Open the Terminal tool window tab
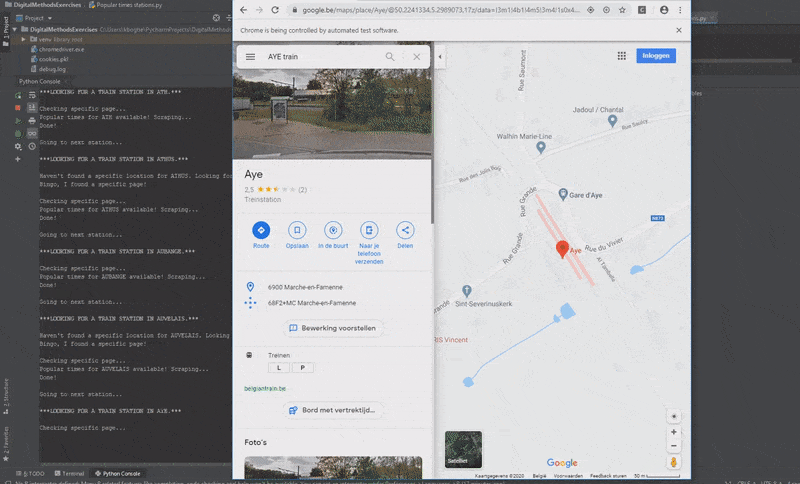The image size is (800, 484). [x=69, y=474]
